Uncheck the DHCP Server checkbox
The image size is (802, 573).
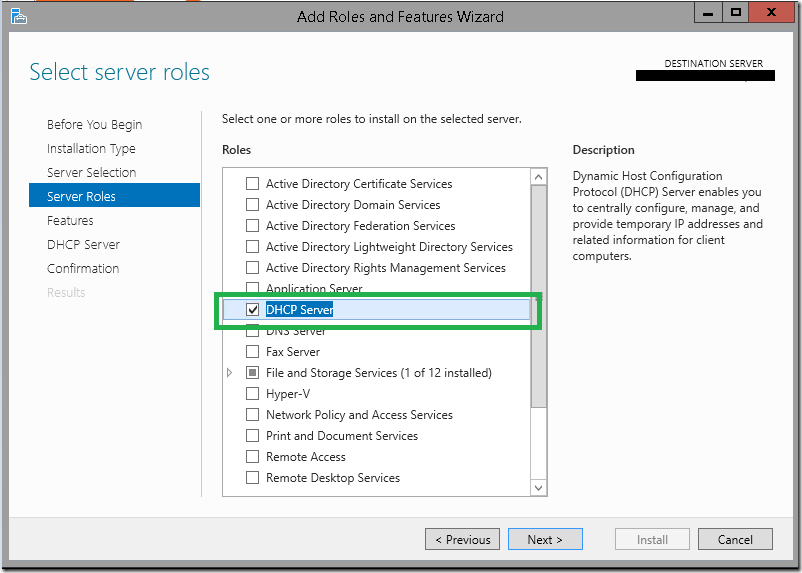click(x=253, y=310)
